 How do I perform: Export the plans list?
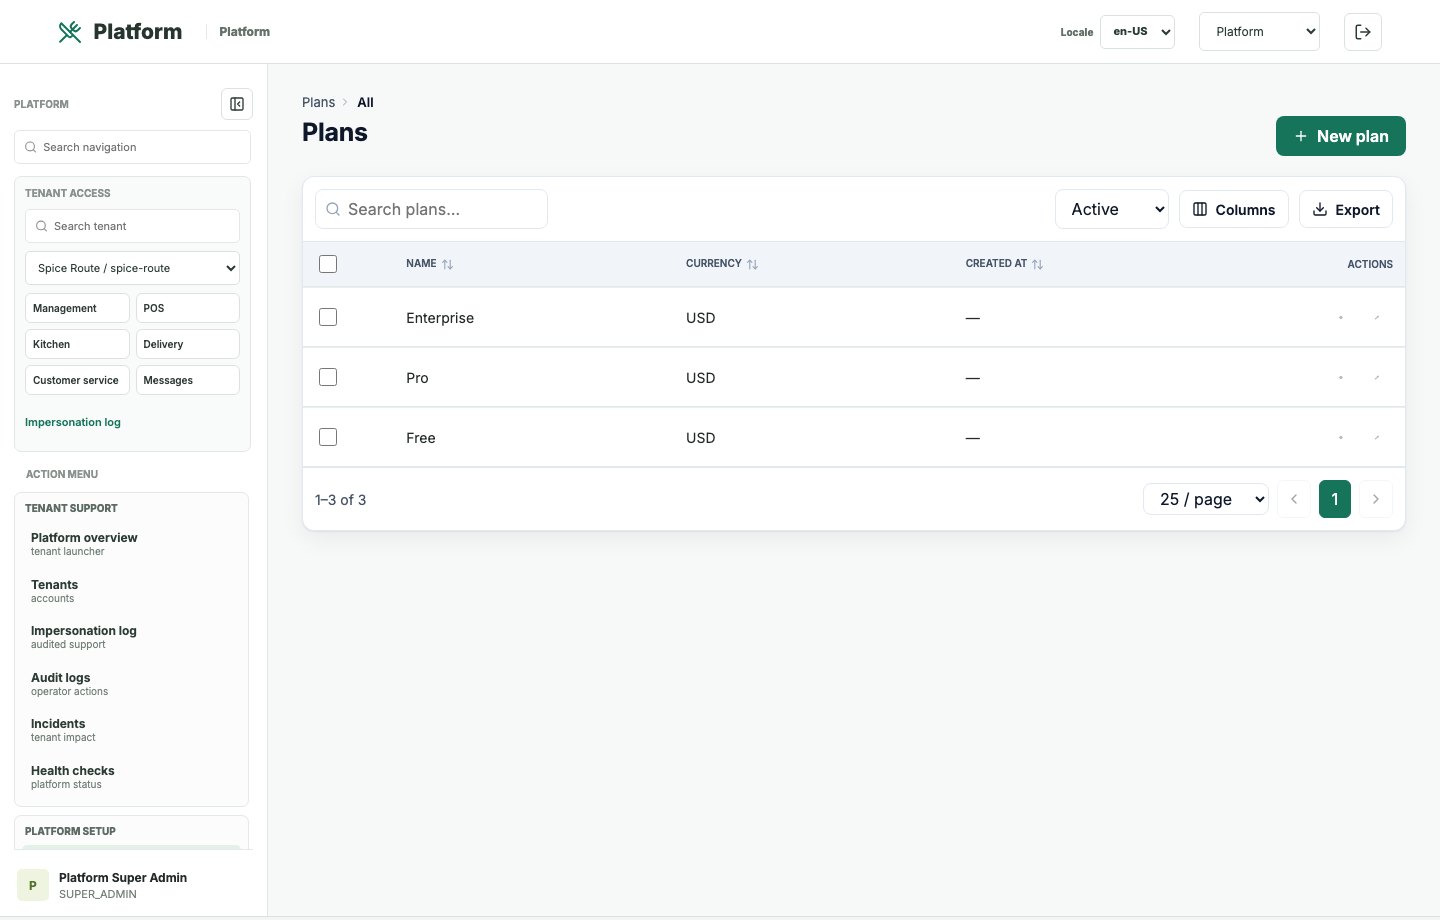pos(1346,209)
